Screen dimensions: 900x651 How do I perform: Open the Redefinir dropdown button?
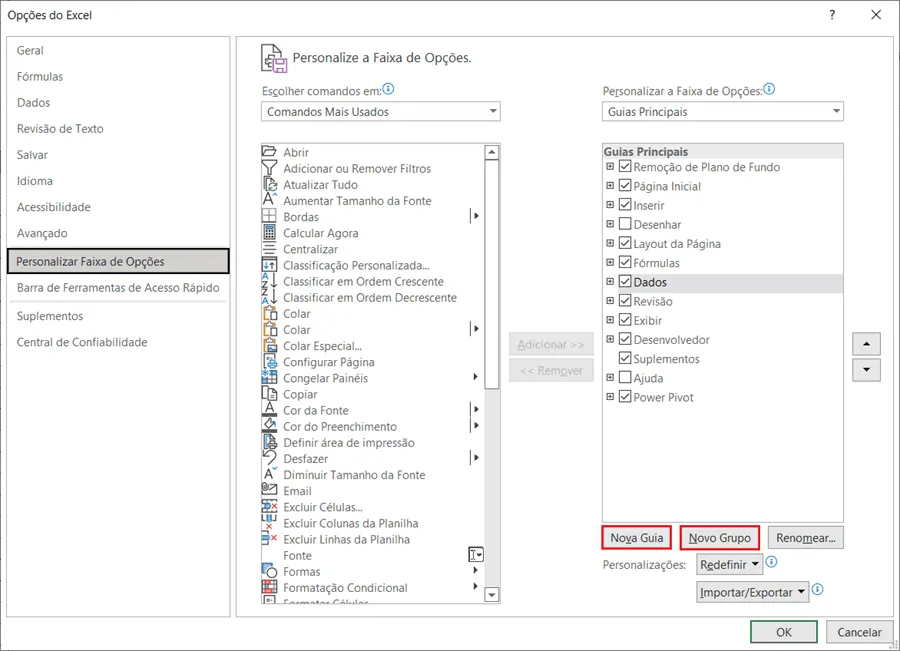point(730,564)
